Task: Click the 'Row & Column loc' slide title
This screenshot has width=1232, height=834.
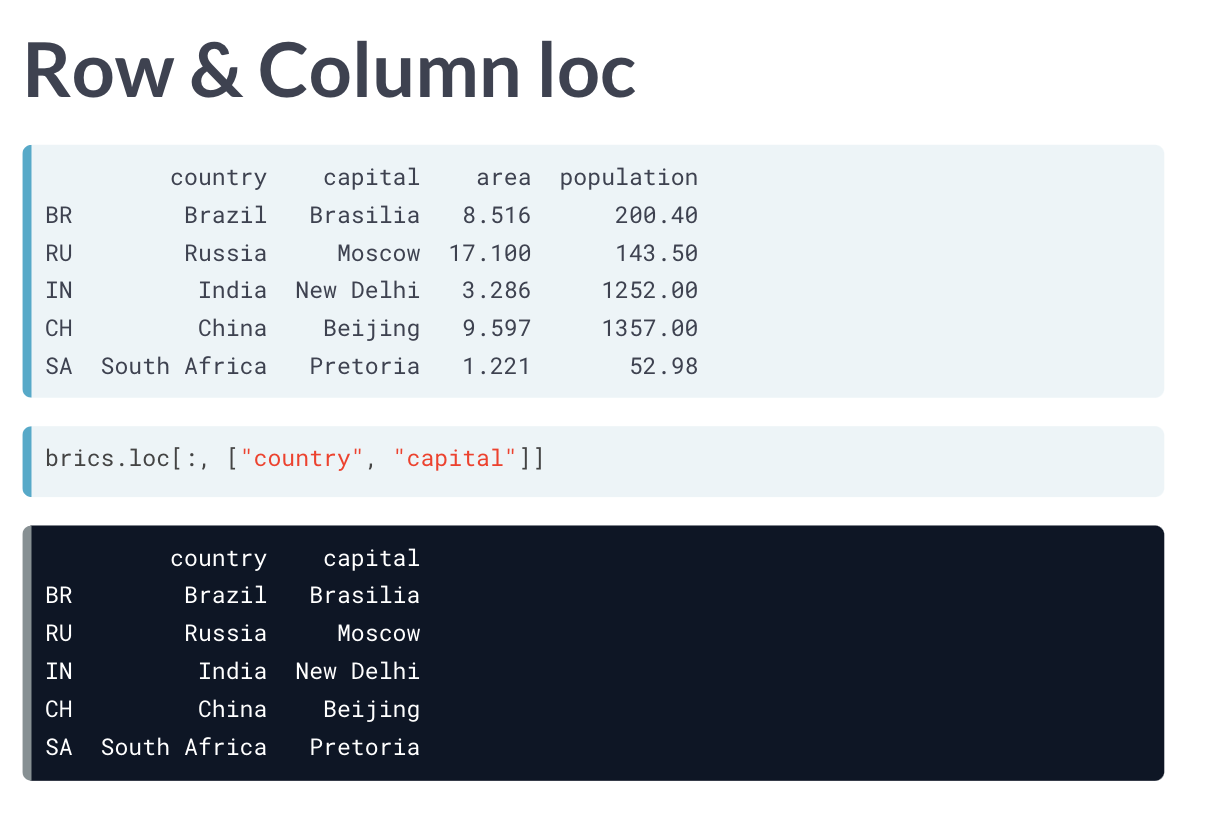Action: pyautogui.click(x=330, y=70)
